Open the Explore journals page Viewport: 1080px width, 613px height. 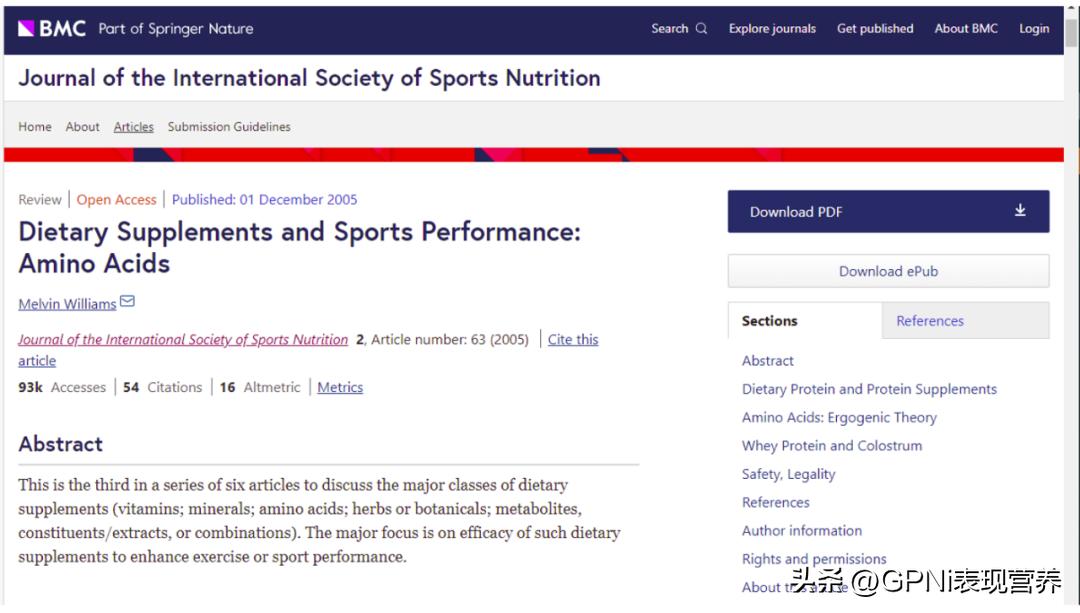point(771,28)
